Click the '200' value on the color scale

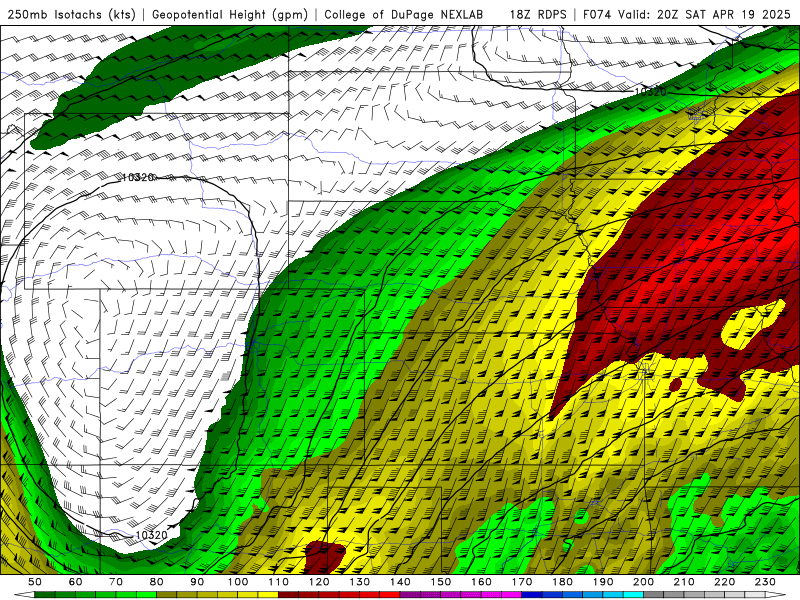(644, 582)
